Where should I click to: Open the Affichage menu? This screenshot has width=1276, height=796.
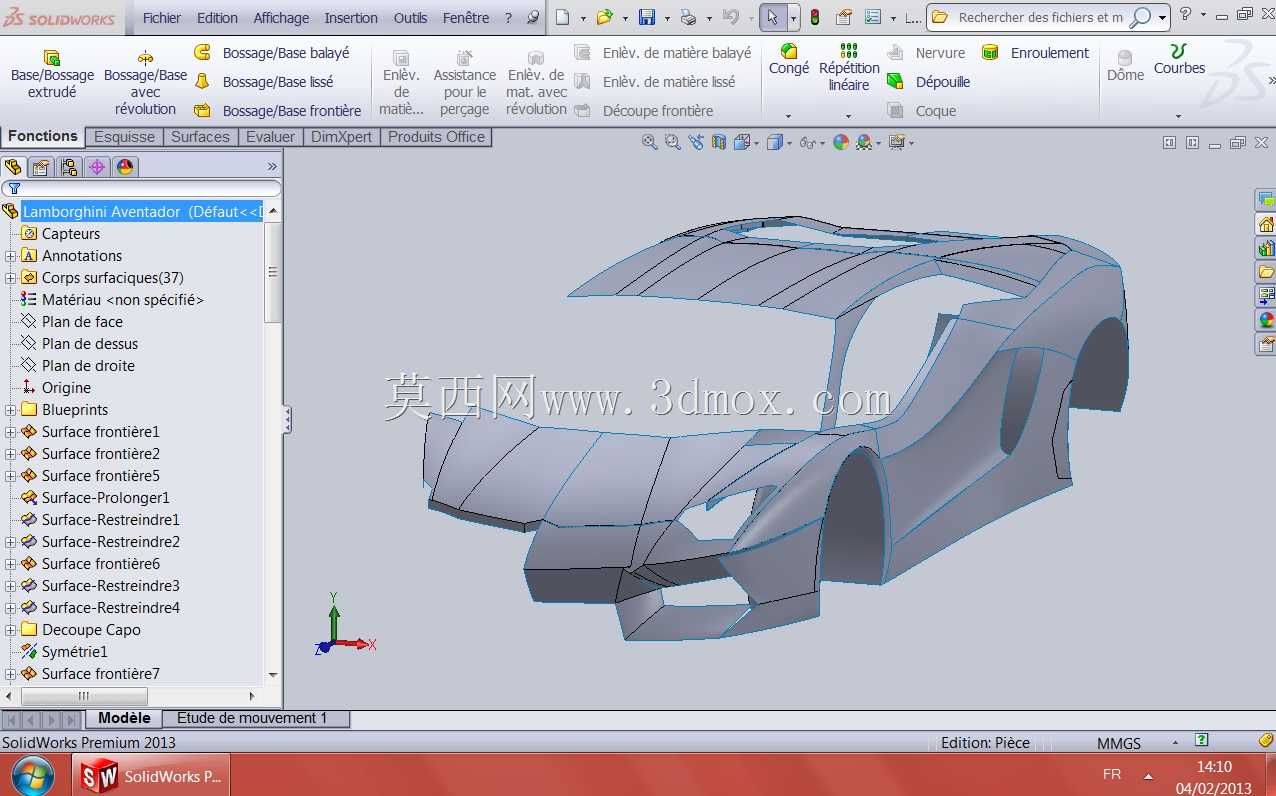point(281,18)
